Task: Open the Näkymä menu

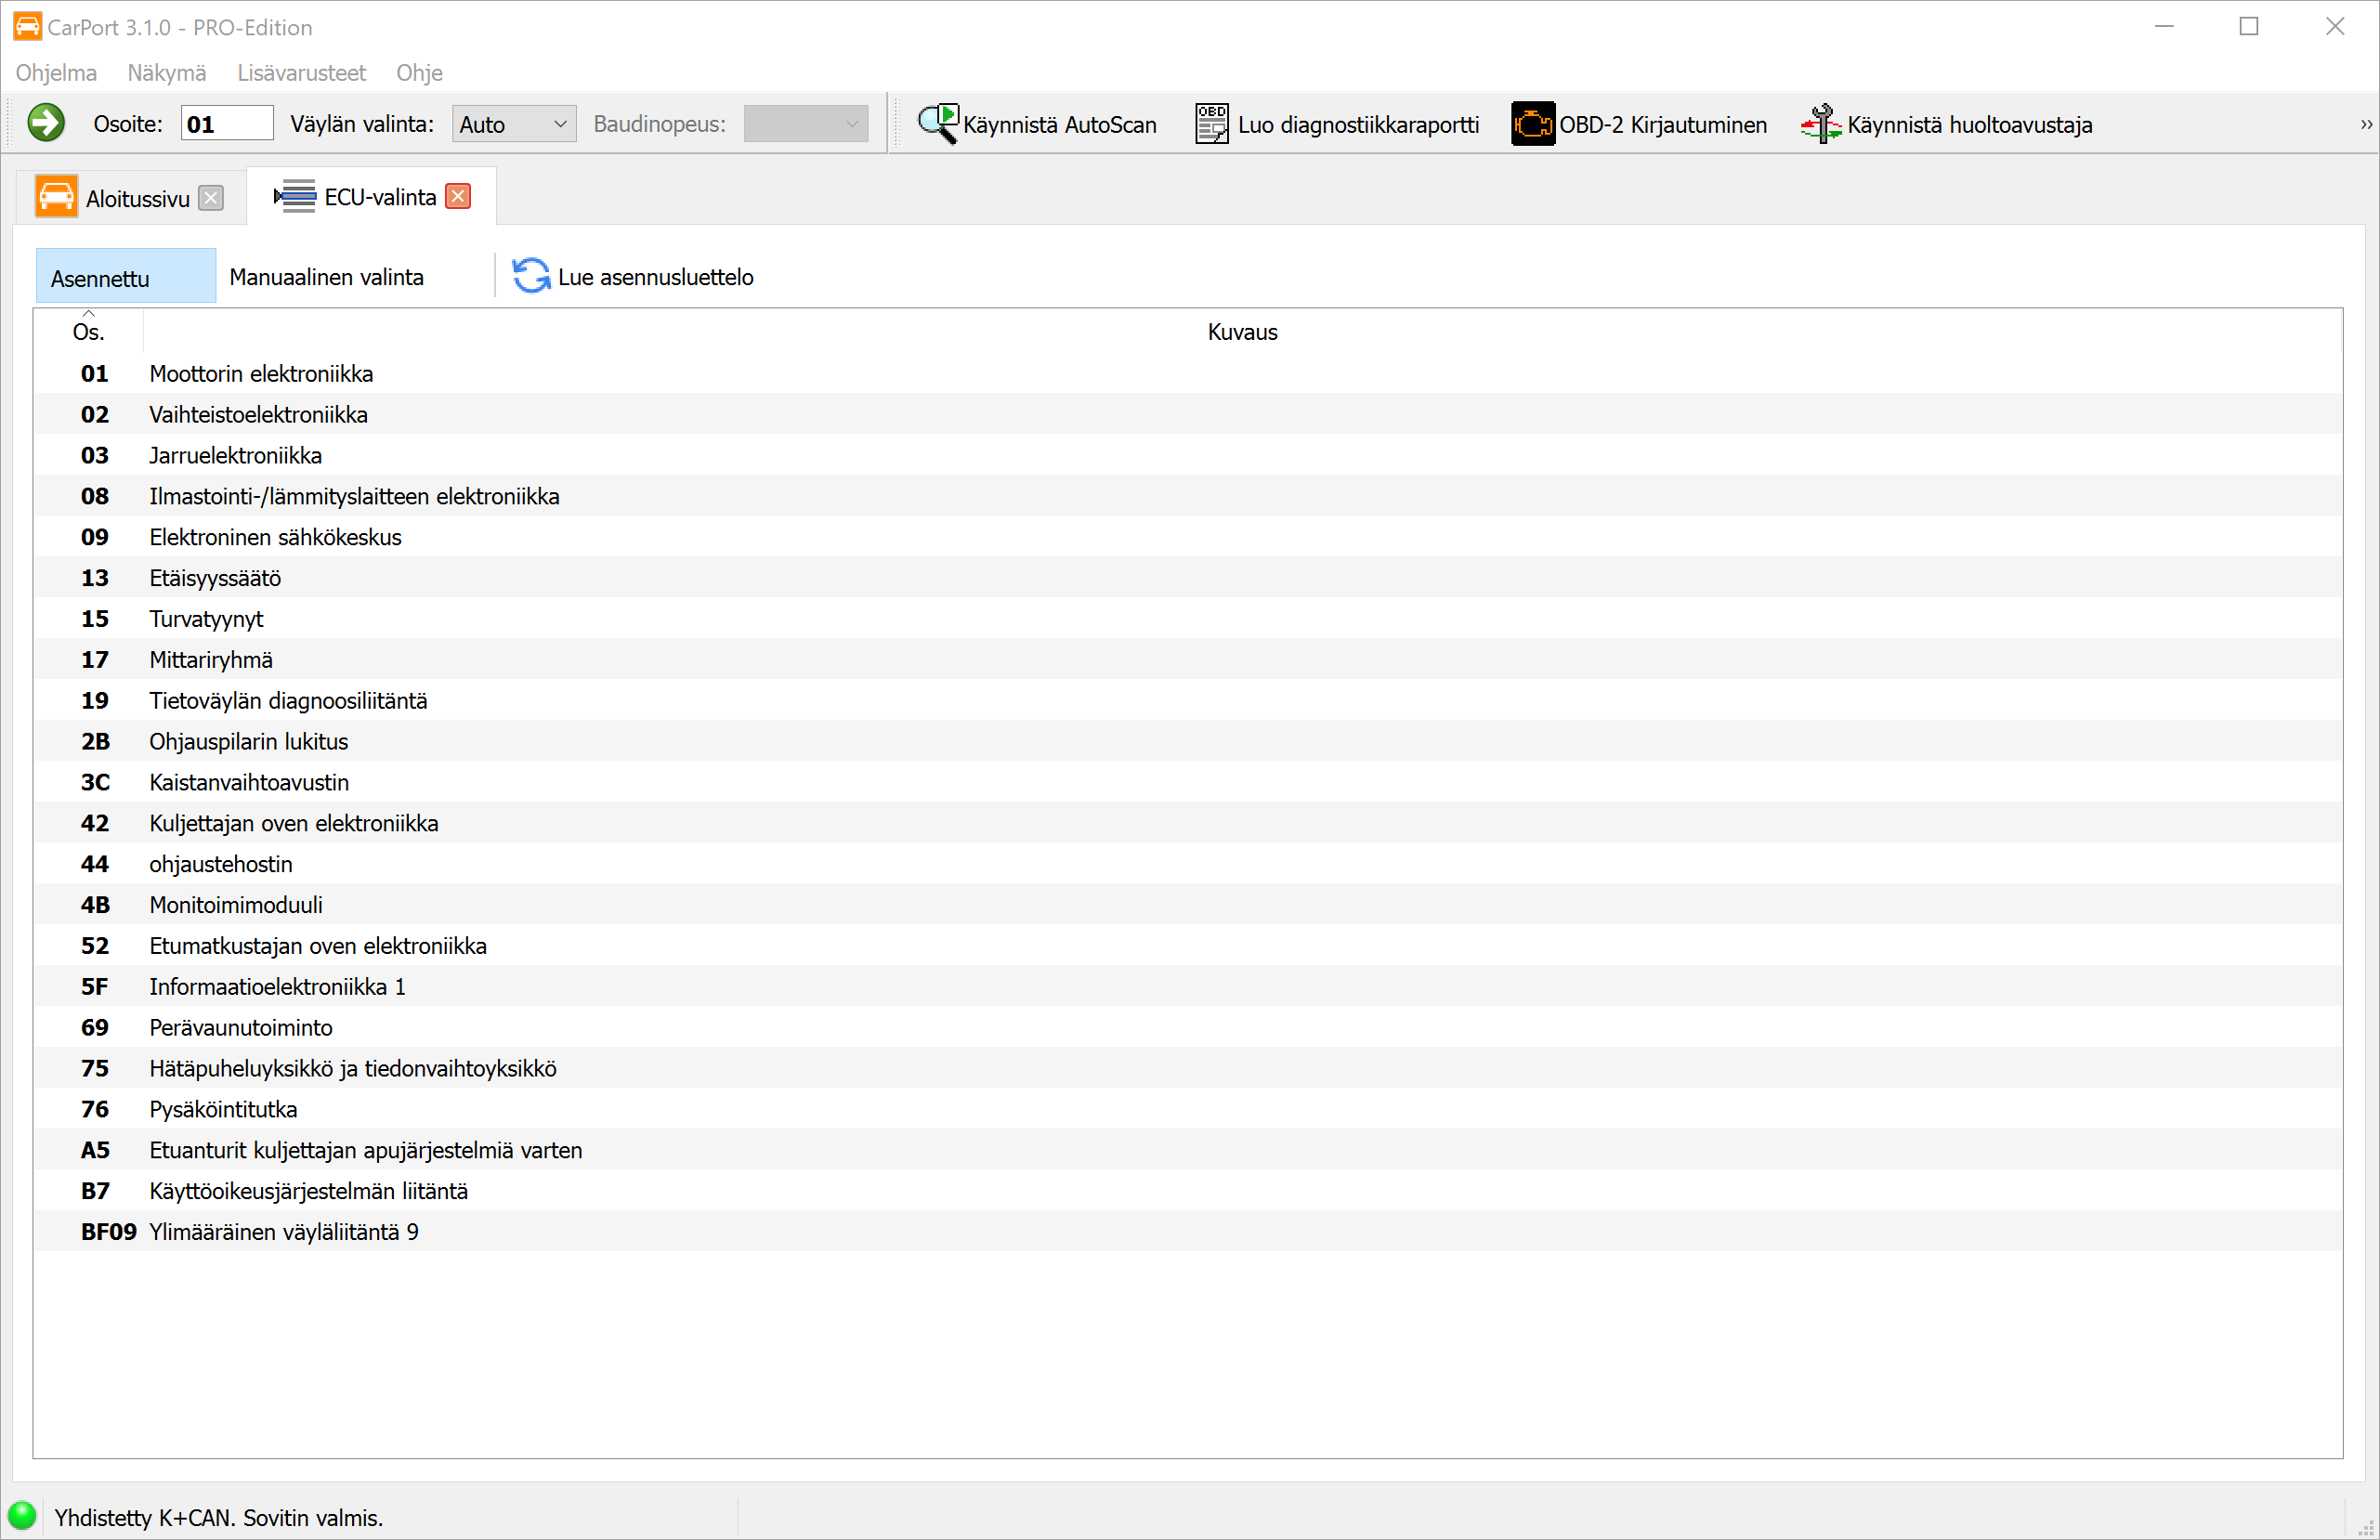Action: (x=166, y=73)
